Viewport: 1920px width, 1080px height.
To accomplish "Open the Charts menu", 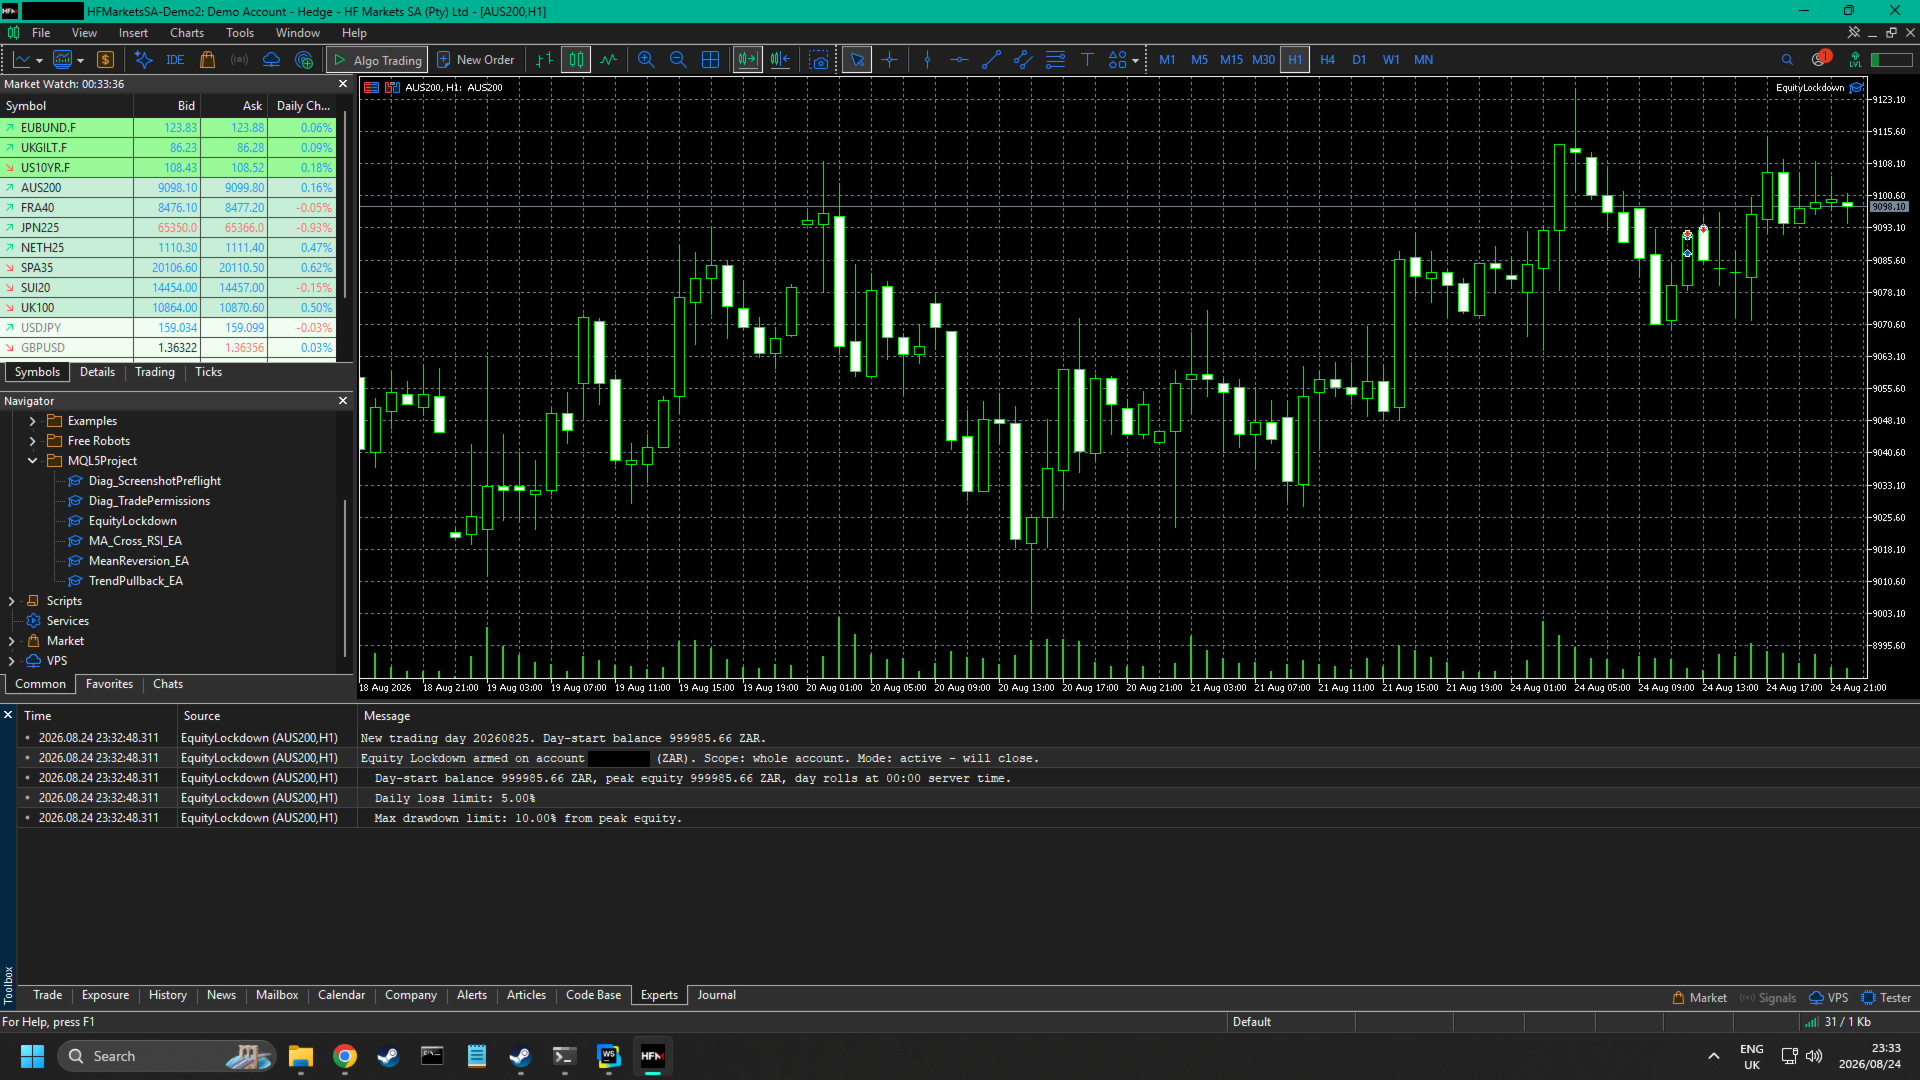I will 186,33.
